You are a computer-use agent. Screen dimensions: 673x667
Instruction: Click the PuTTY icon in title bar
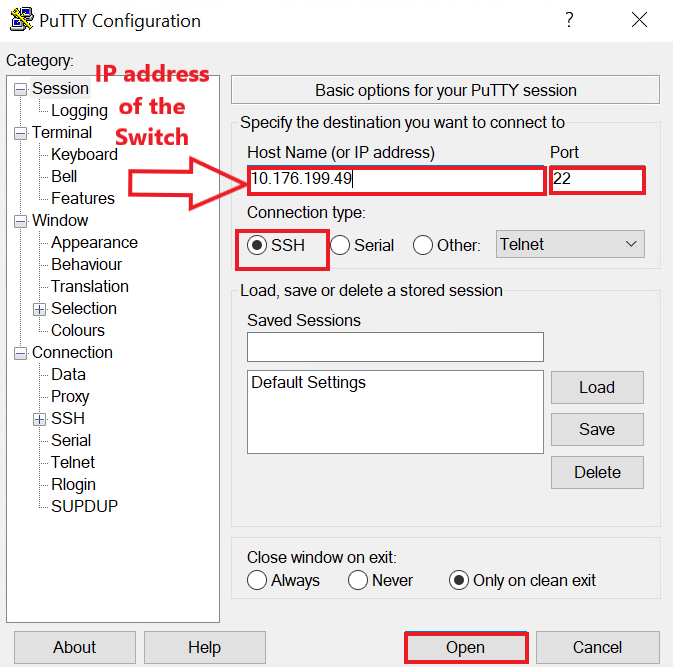21,20
